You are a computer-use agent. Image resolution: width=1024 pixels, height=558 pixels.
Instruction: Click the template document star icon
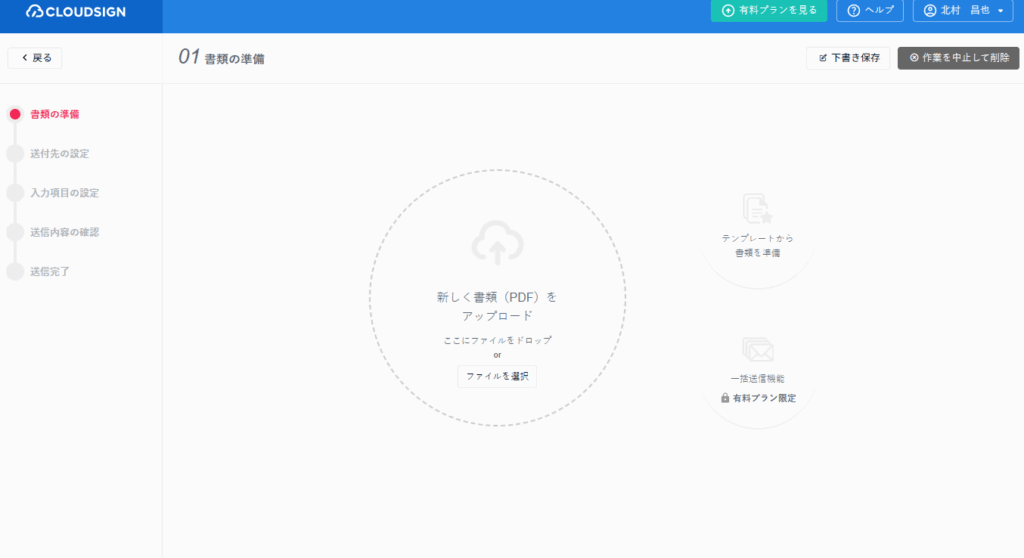click(758, 208)
